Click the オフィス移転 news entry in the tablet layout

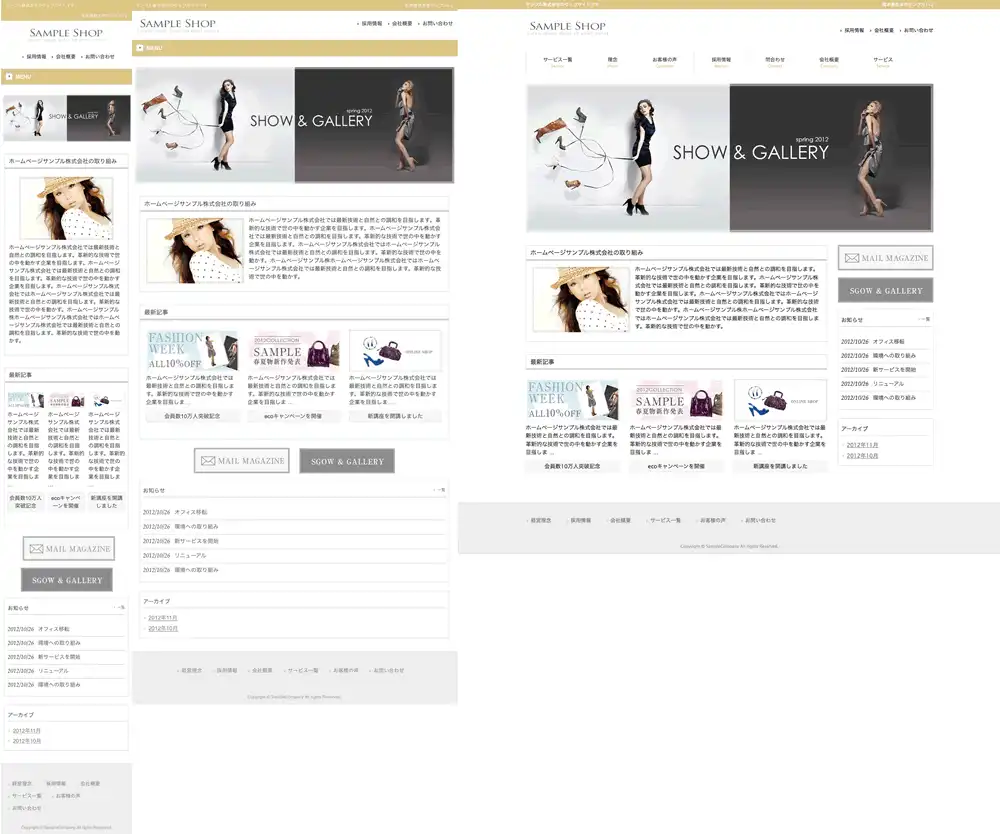pyautogui.click(x=189, y=512)
